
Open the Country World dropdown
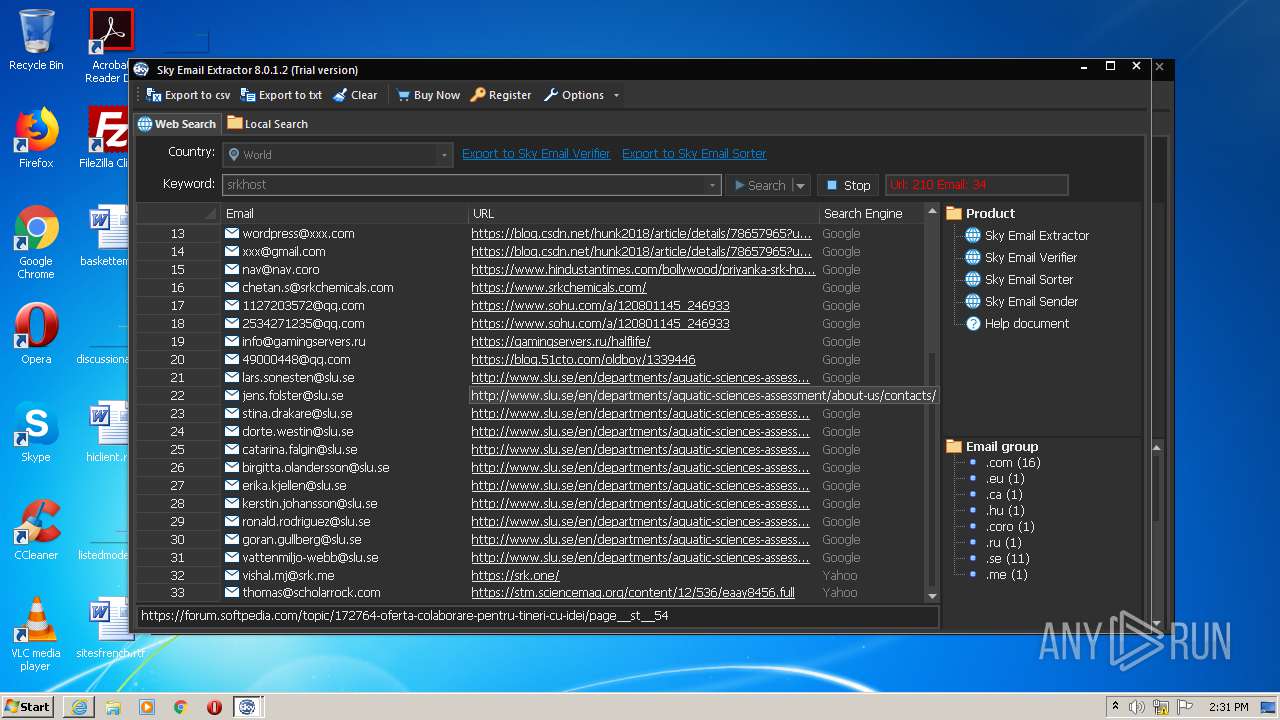[337, 155]
